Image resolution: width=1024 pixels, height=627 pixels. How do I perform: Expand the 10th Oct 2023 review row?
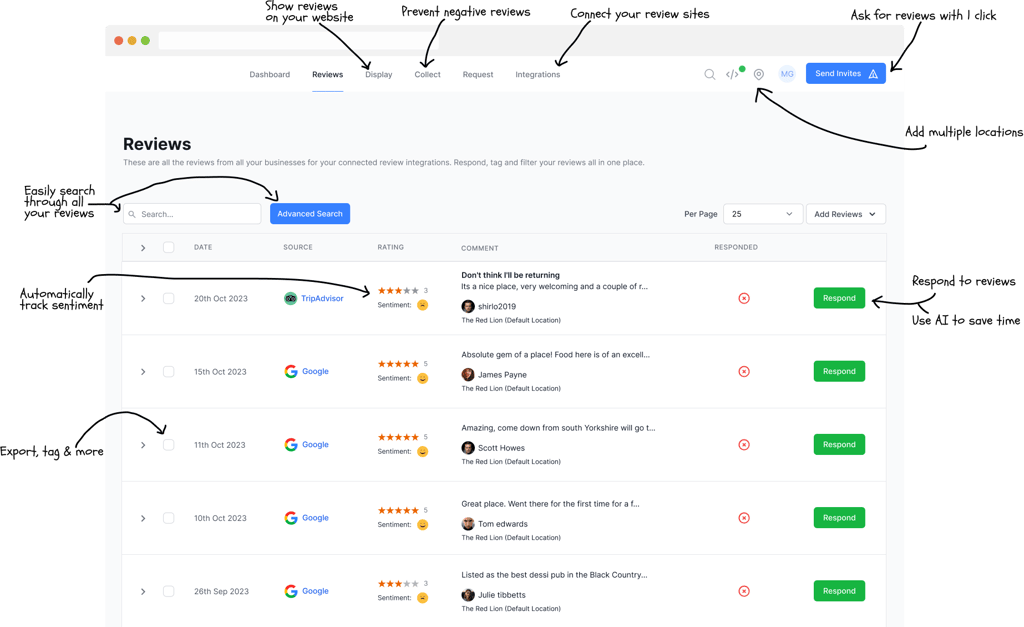click(x=143, y=518)
